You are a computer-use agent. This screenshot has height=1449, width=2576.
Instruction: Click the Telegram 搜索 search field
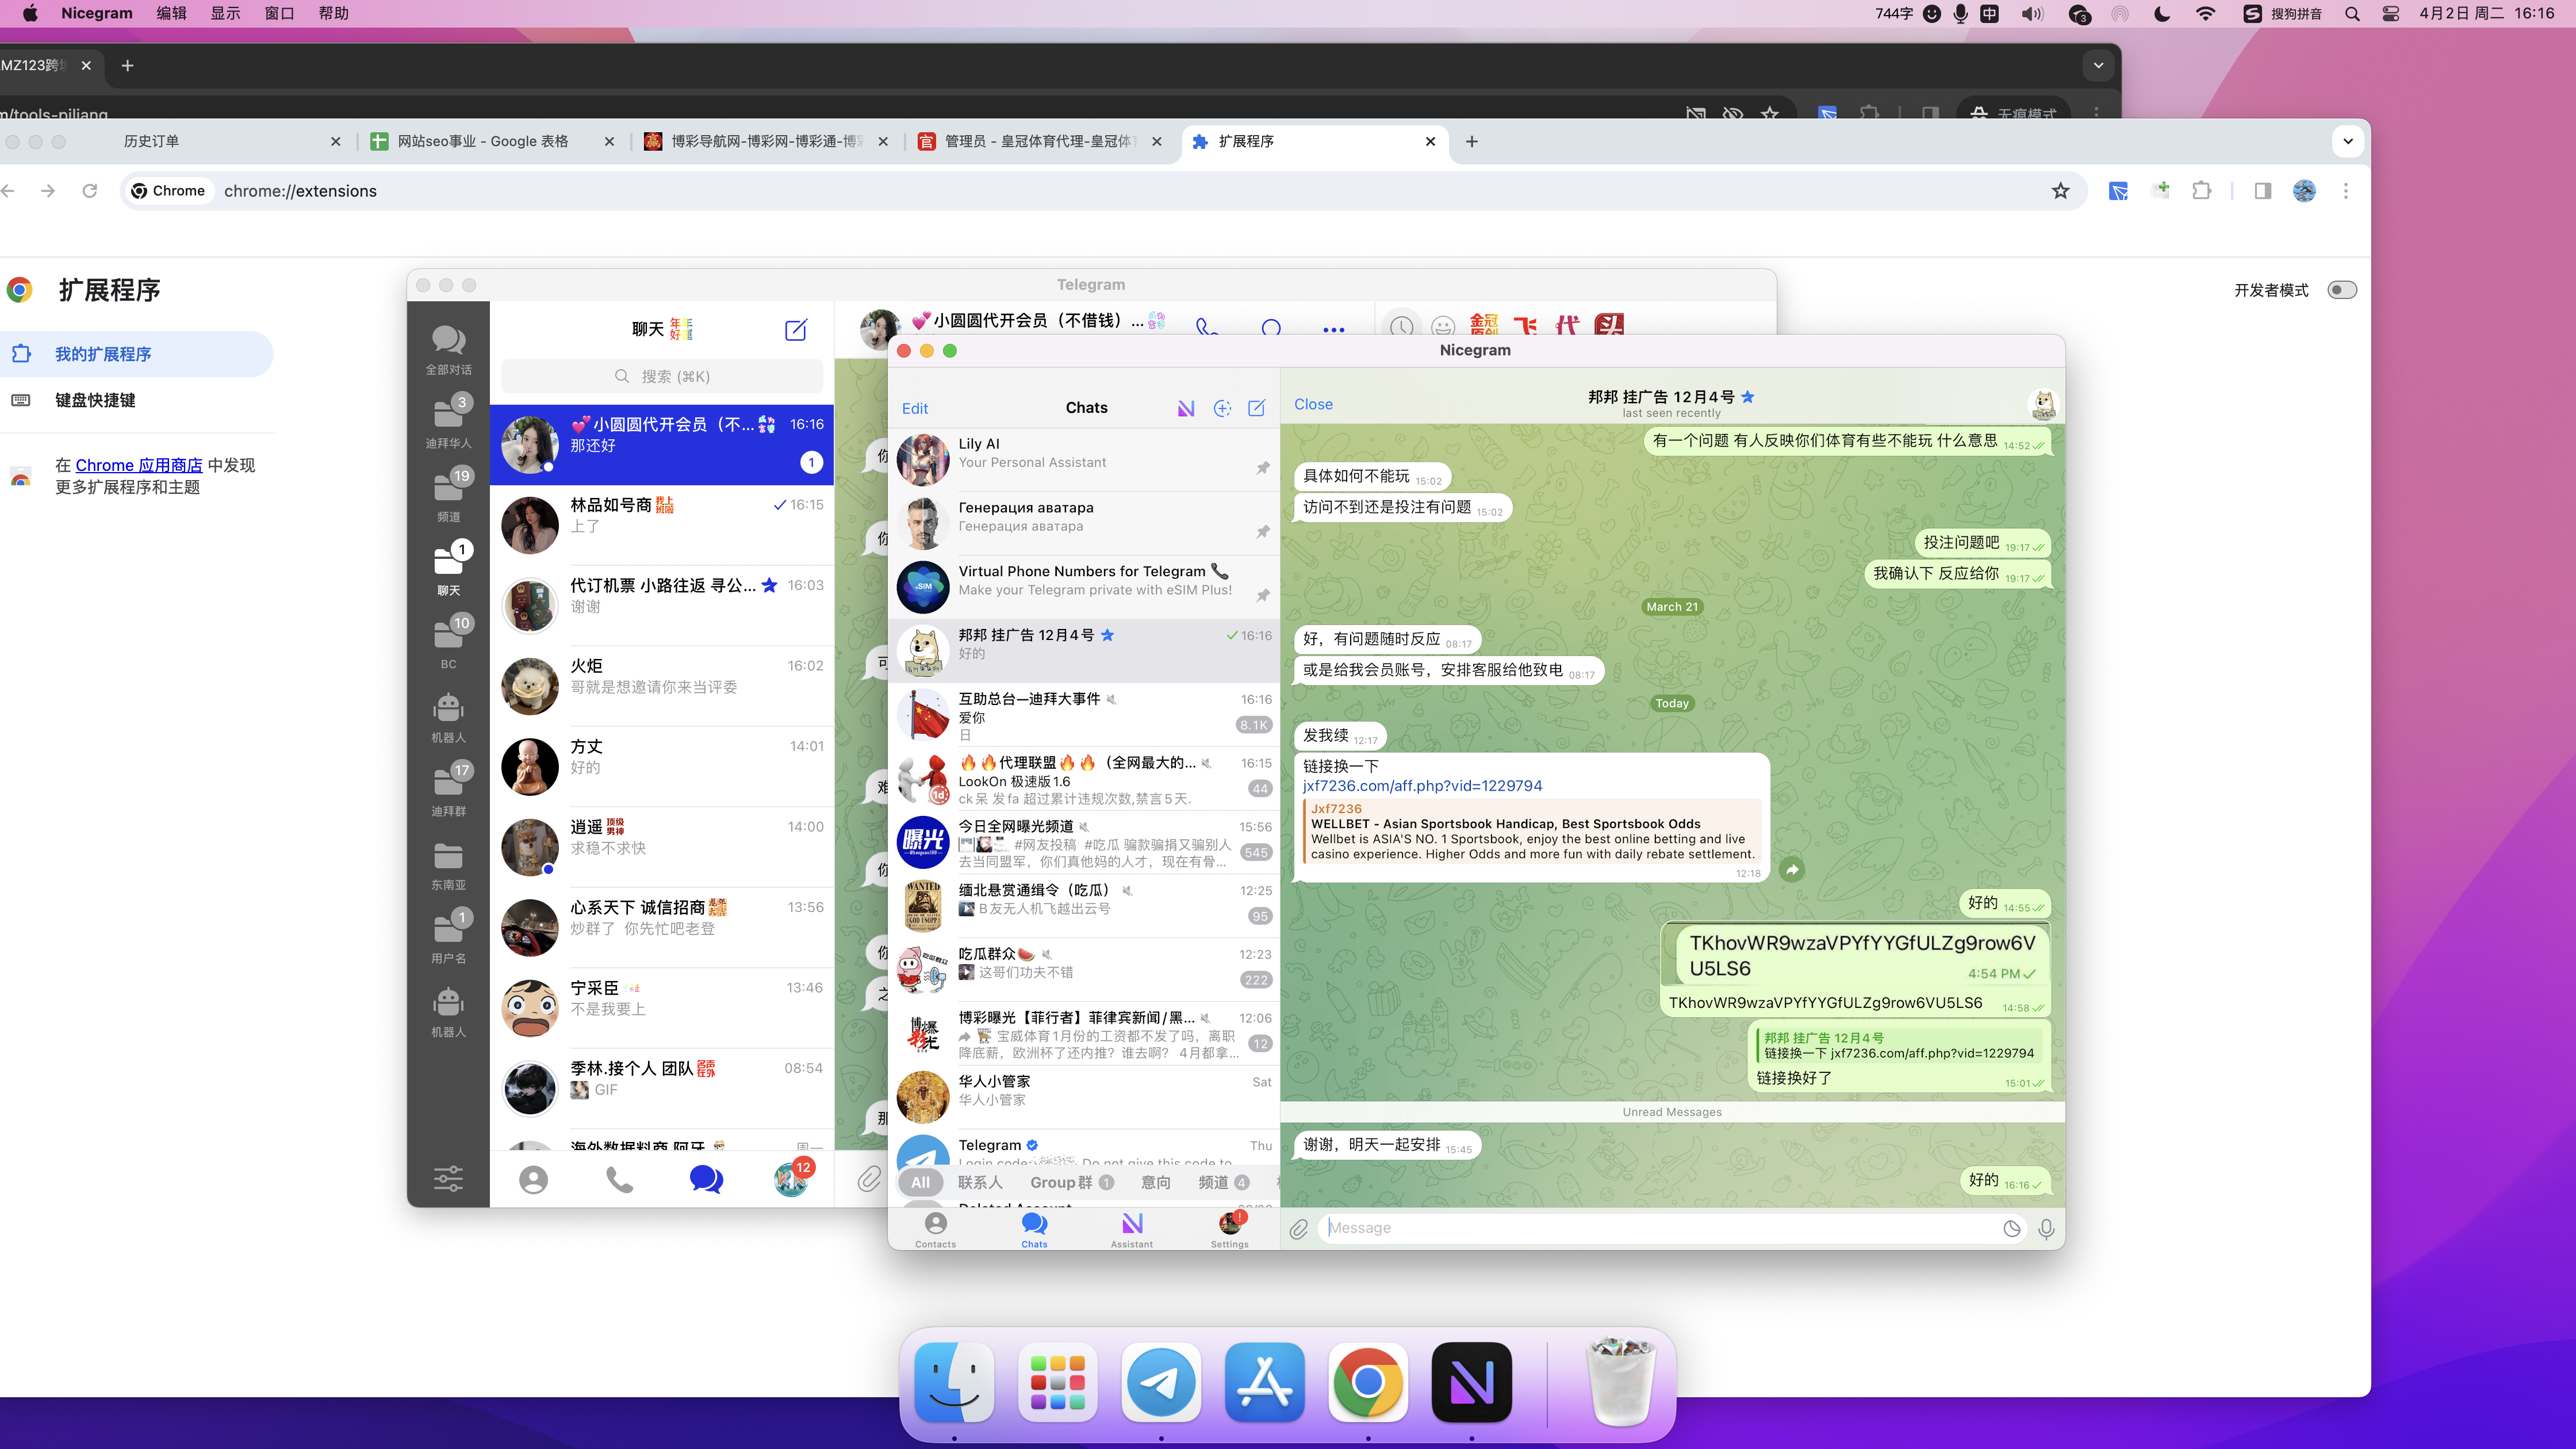tap(662, 376)
